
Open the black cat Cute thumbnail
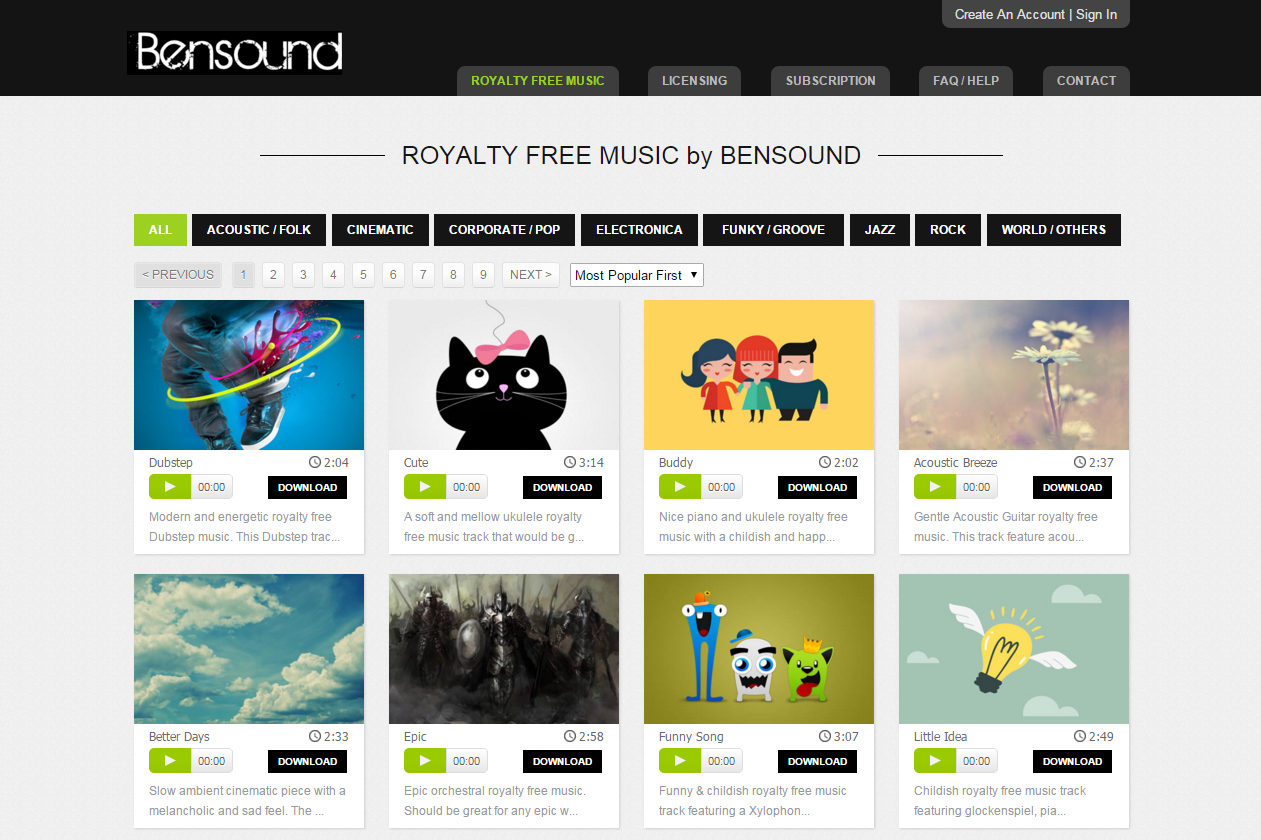(504, 375)
